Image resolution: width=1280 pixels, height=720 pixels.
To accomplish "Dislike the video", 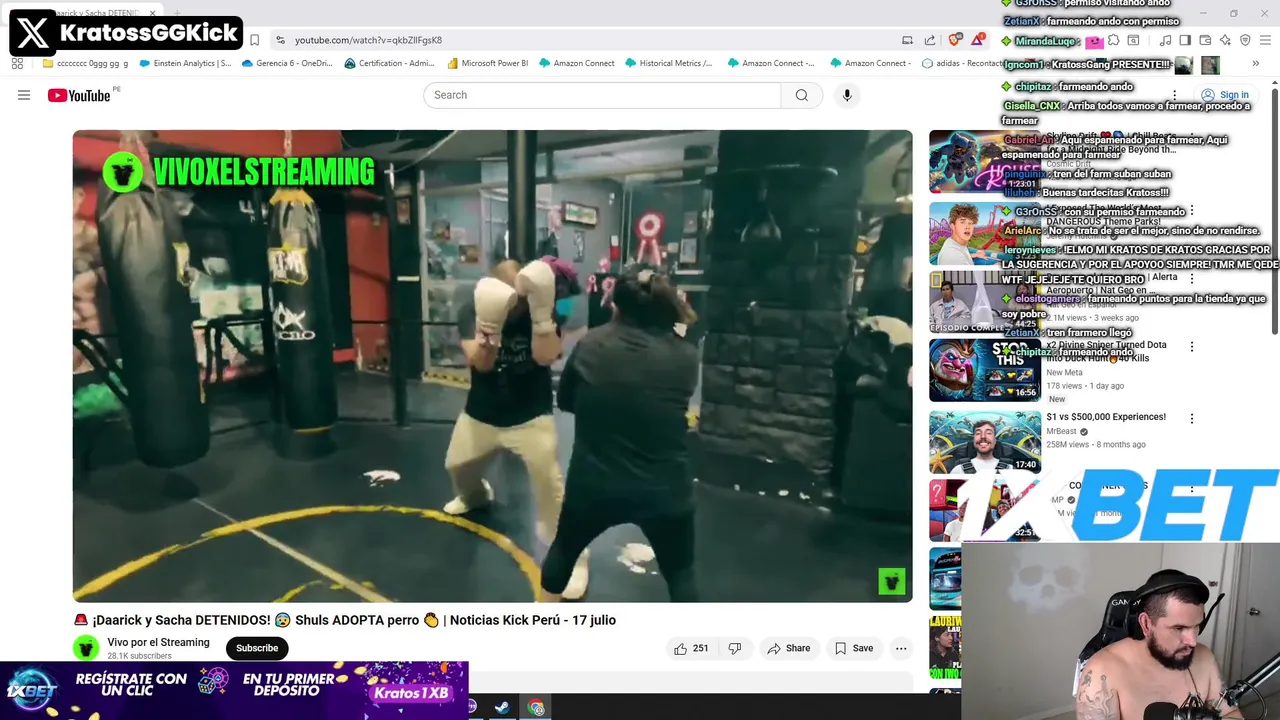I will (x=735, y=648).
